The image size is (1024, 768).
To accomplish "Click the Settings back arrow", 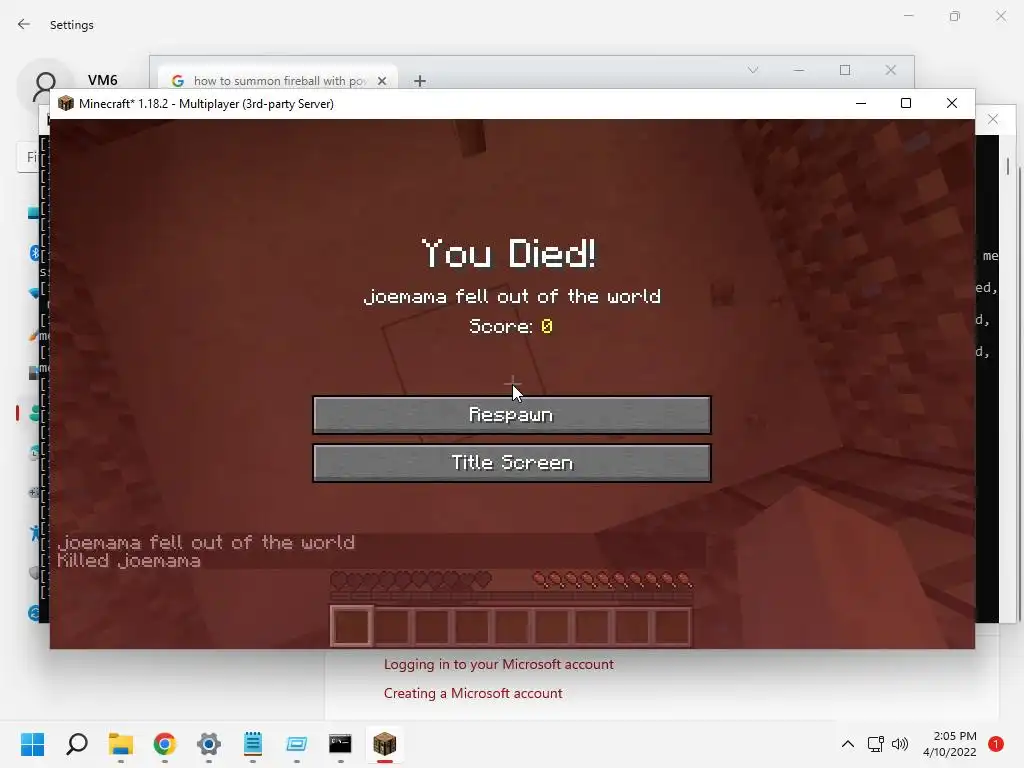I will coord(24,24).
